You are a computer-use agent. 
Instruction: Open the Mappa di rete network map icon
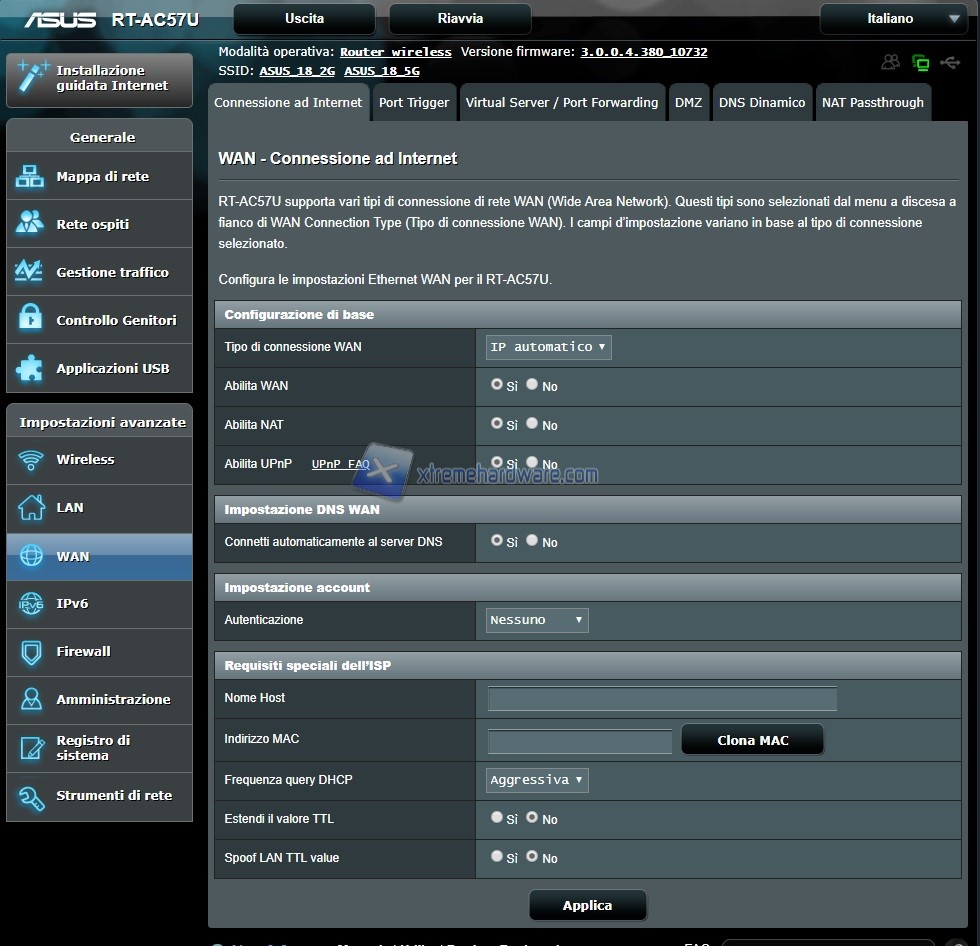click(x=30, y=177)
